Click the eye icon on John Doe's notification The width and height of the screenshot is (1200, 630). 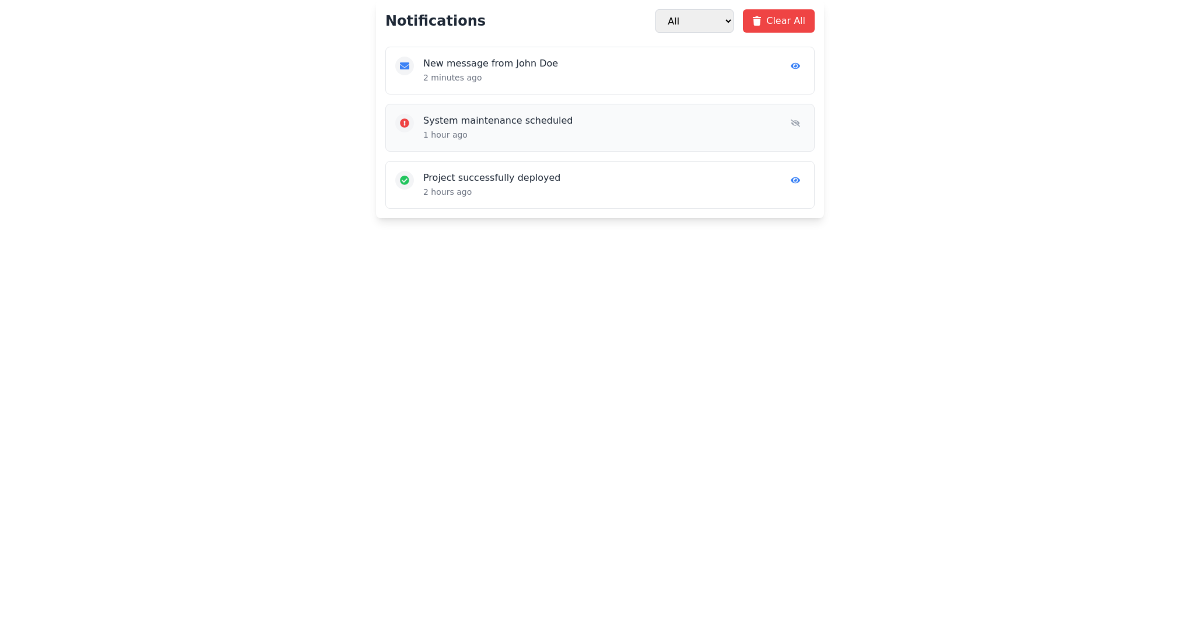[x=795, y=66]
